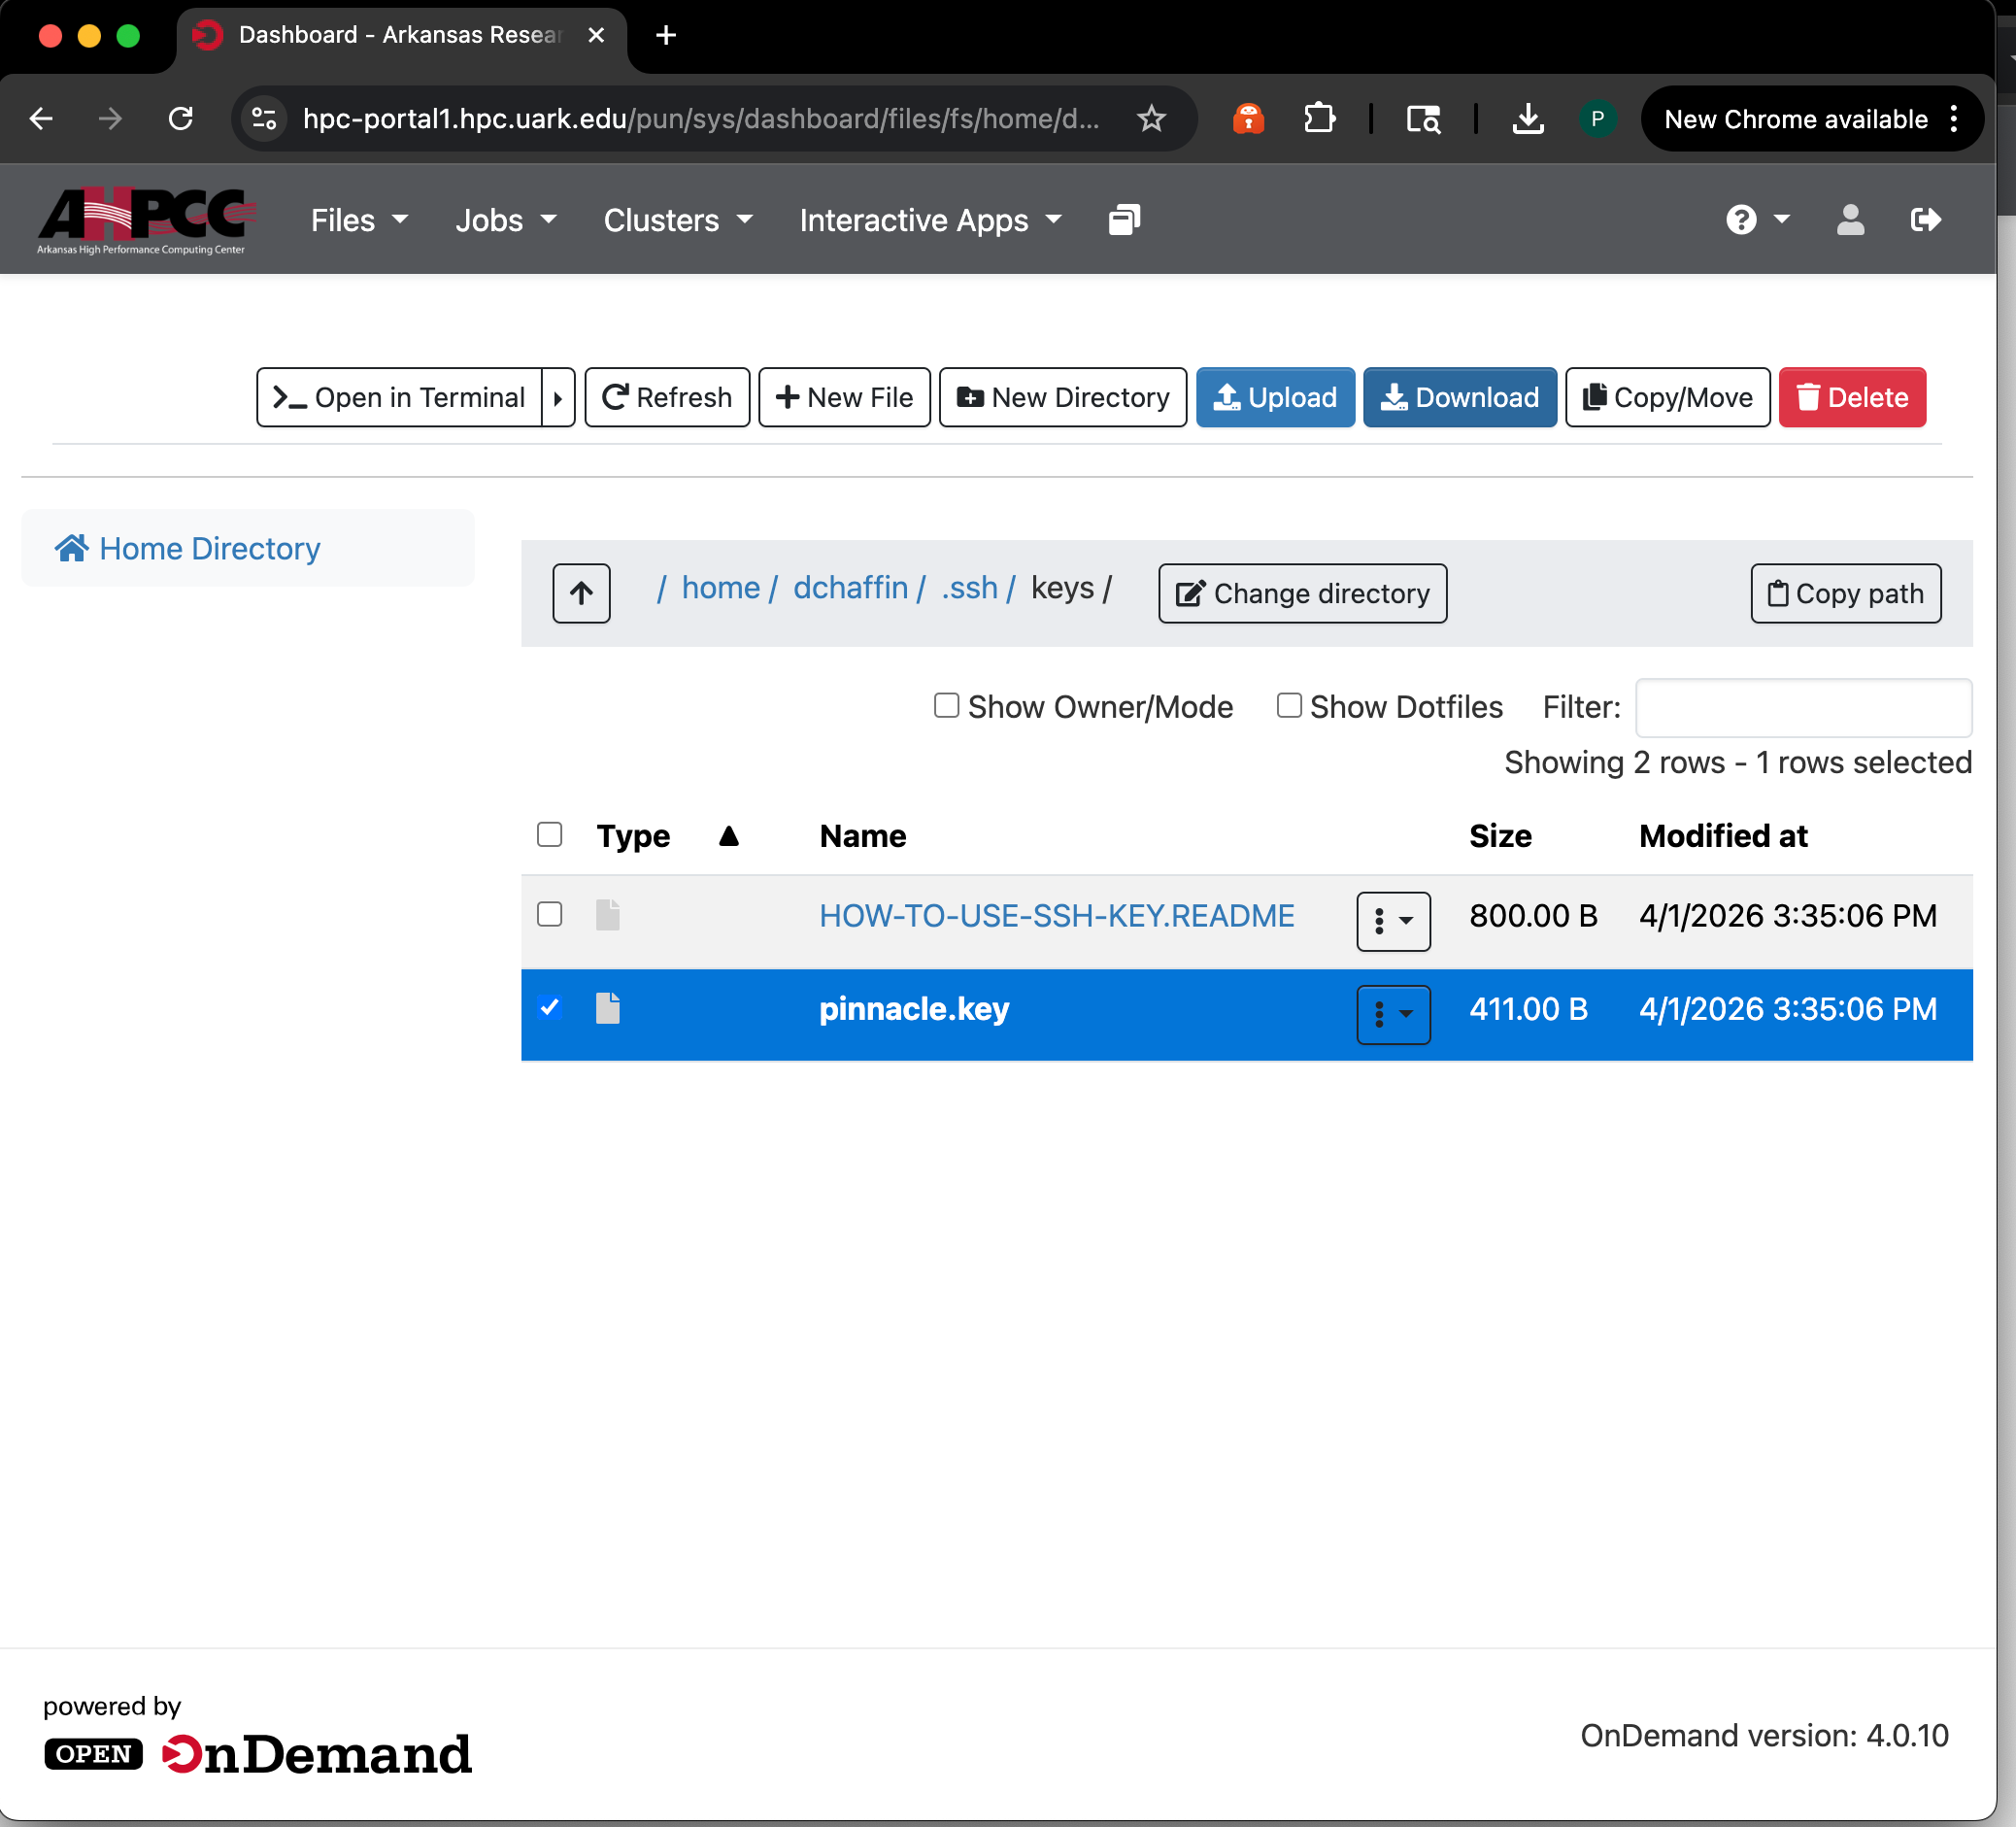Open the sessions windows icon in navbar
This screenshot has height=1827, width=2016.
(1124, 220)
